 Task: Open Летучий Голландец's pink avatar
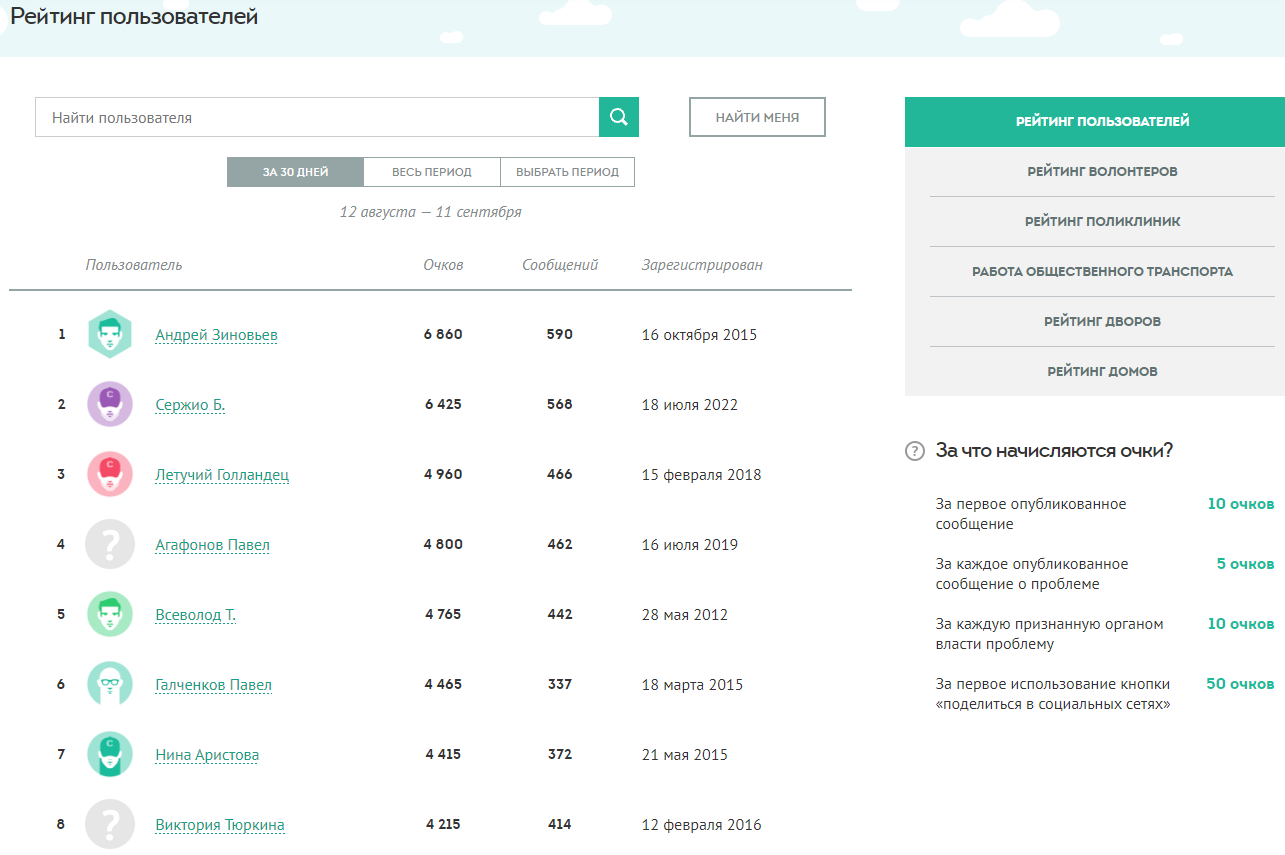click(110, 474)
